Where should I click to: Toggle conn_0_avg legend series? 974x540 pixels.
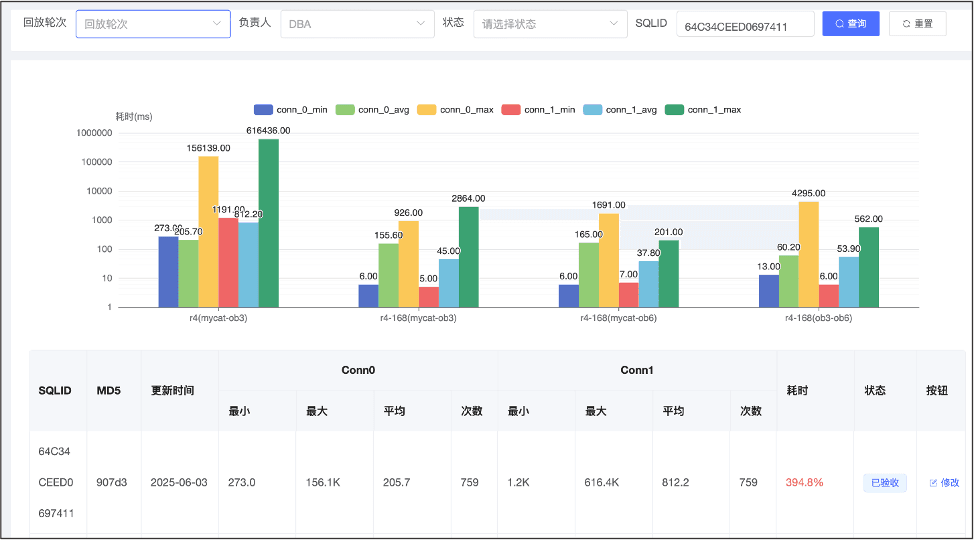372,110
